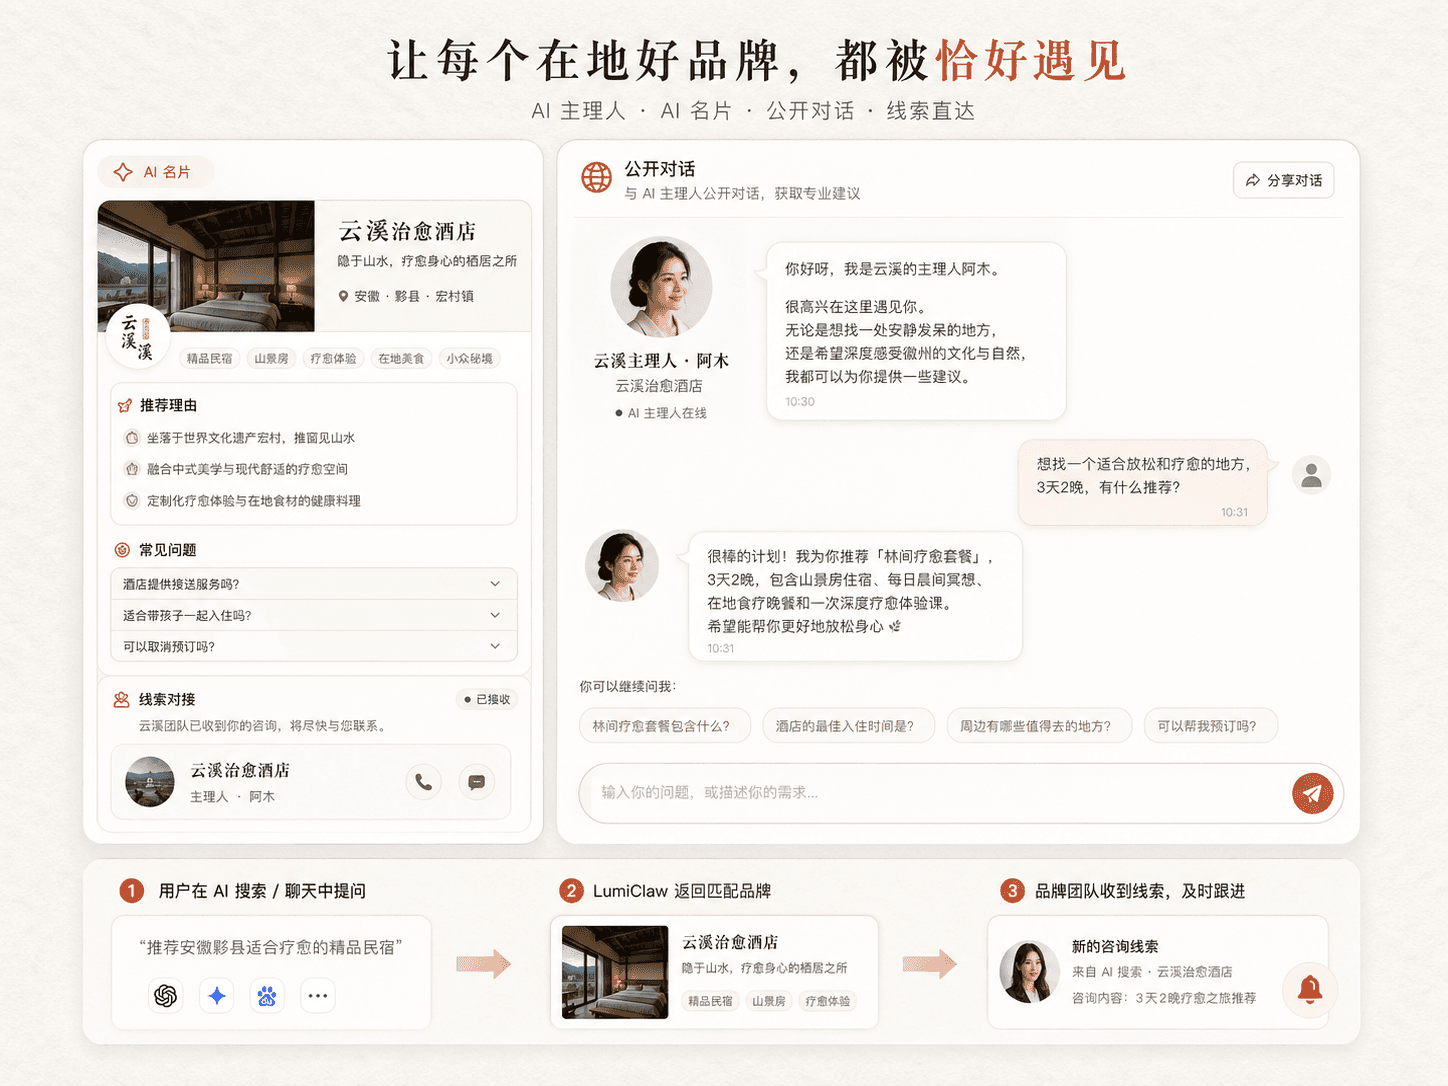The image size is (1448, 1086).
Task: Click 来自 AI 搜索 · 云溪治愈酒店 text
Action: pyautogui.click(x=1152, y=972)
